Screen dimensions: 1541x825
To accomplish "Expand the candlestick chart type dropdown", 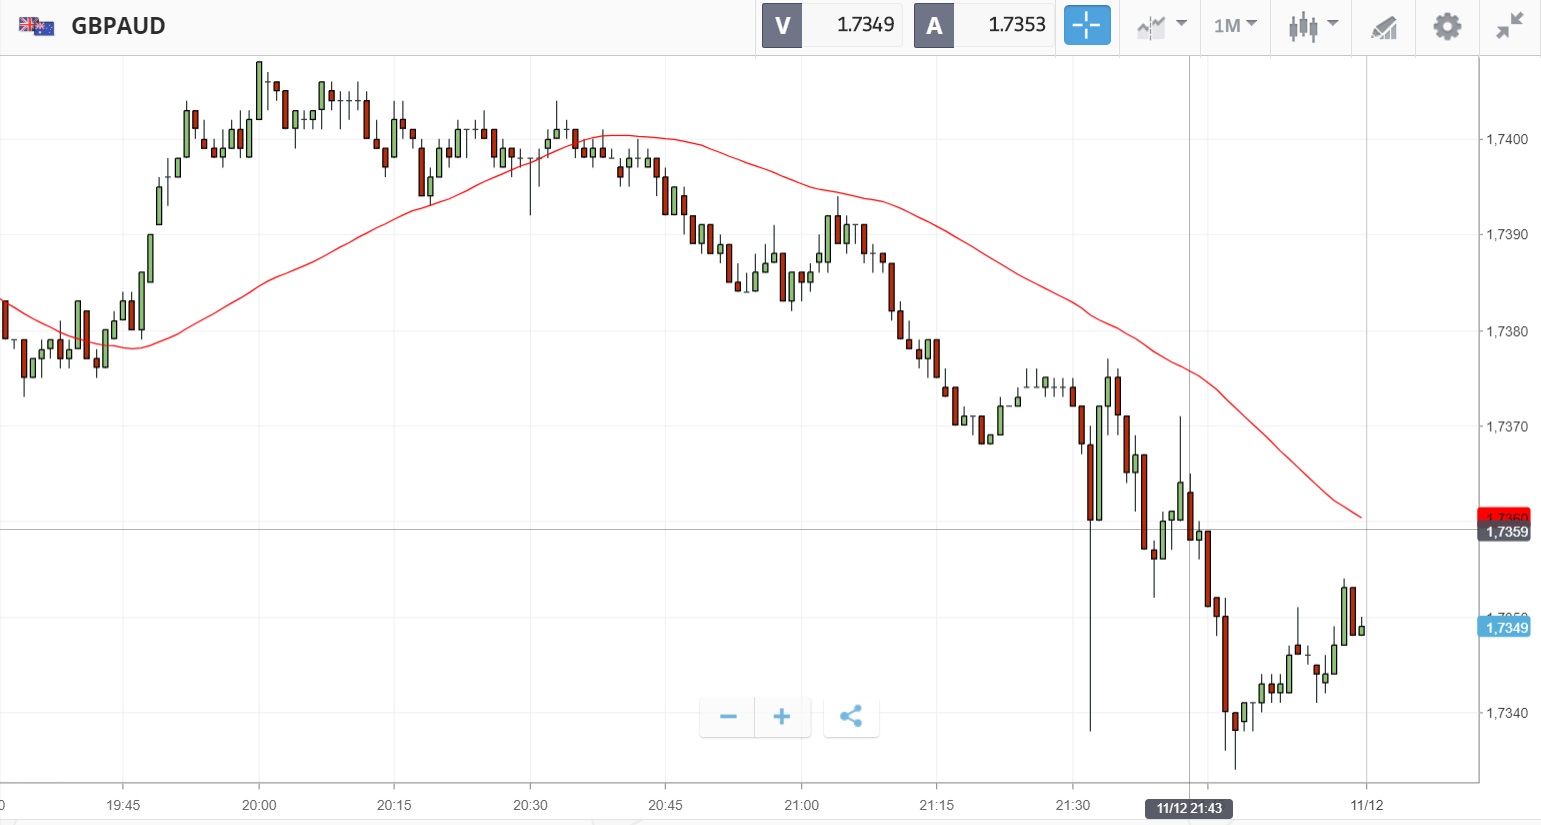I will pyautogui.click(x=1313, y=26).
